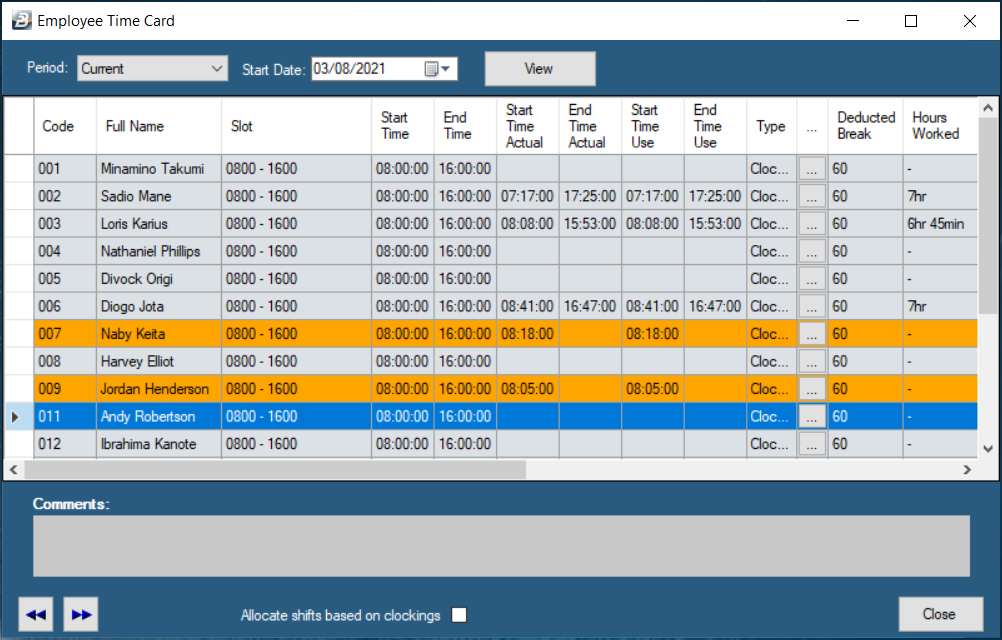Click ellipsis button for Diogo Jota row
Viewport: 1002px width, 640px height.
click(812, 307)
